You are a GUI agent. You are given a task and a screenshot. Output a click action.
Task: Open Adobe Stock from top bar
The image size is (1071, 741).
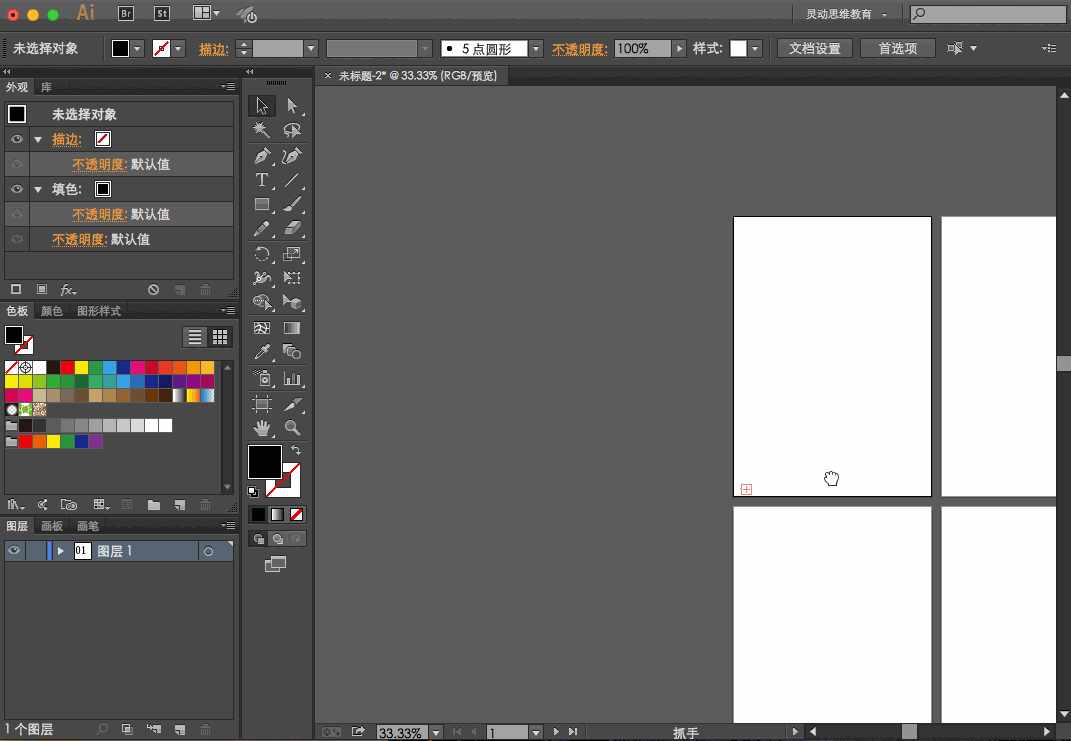[x=162, y=14]
